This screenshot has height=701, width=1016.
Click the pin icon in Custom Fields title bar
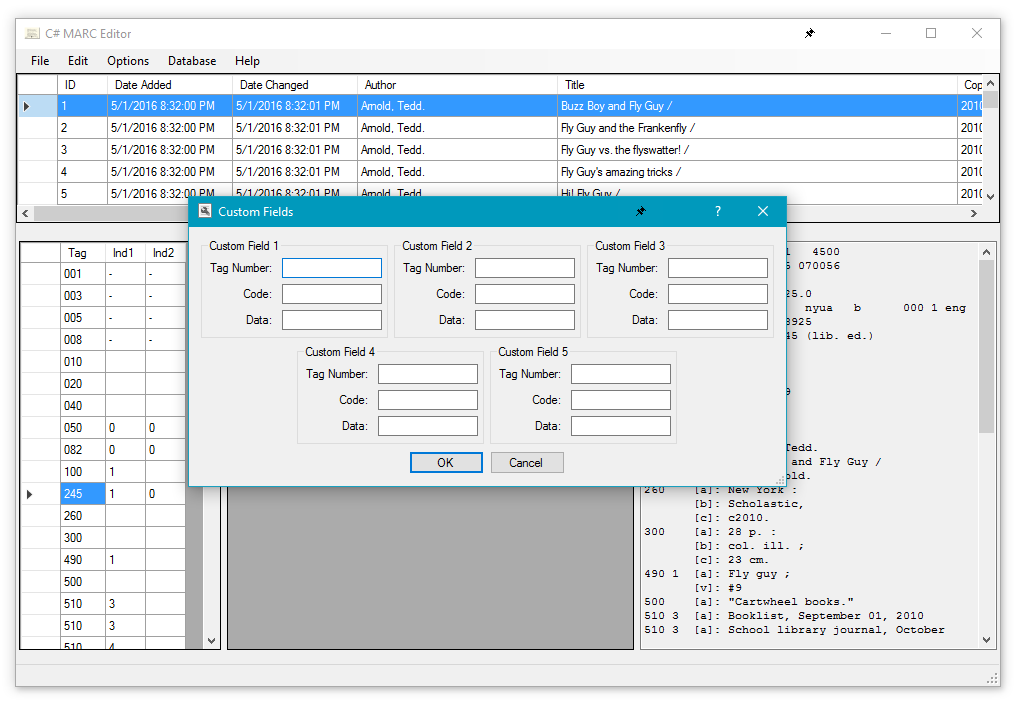point(640,212)
